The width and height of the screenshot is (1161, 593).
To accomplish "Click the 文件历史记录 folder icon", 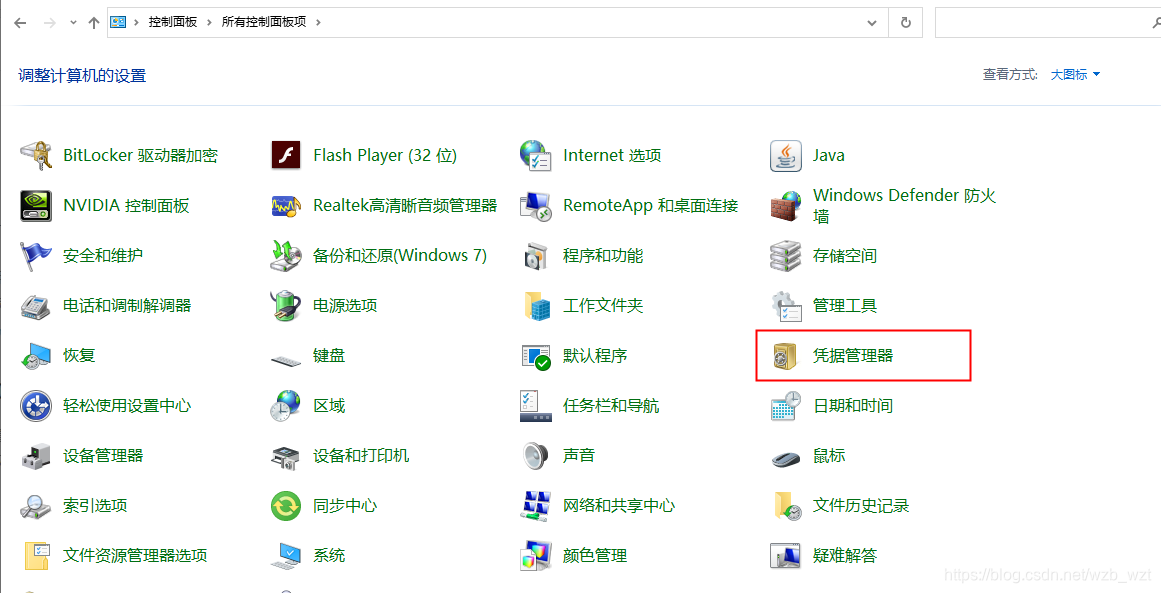I will point(786,506).
